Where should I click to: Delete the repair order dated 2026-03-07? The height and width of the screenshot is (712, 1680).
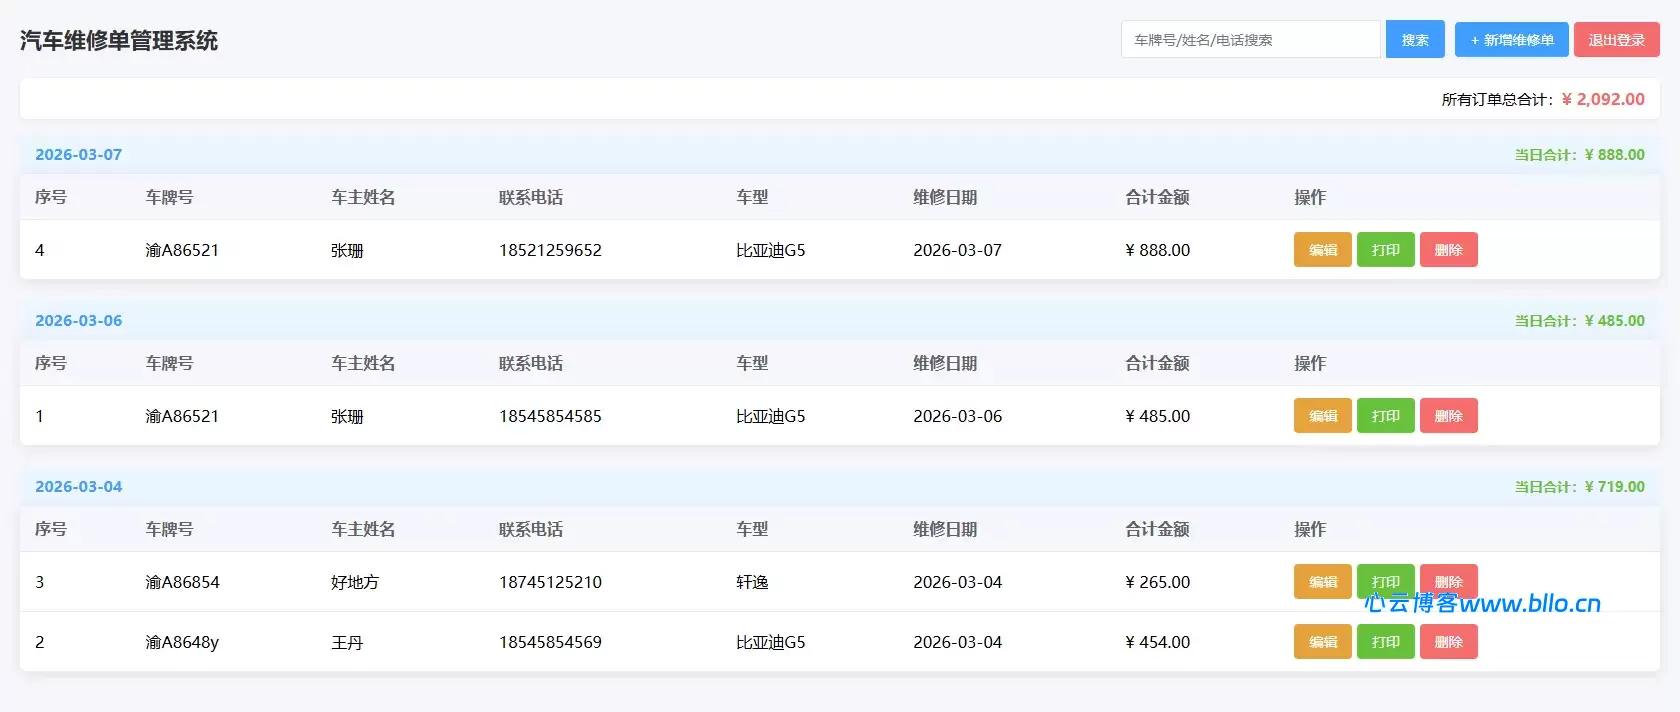click(1448, 250)
